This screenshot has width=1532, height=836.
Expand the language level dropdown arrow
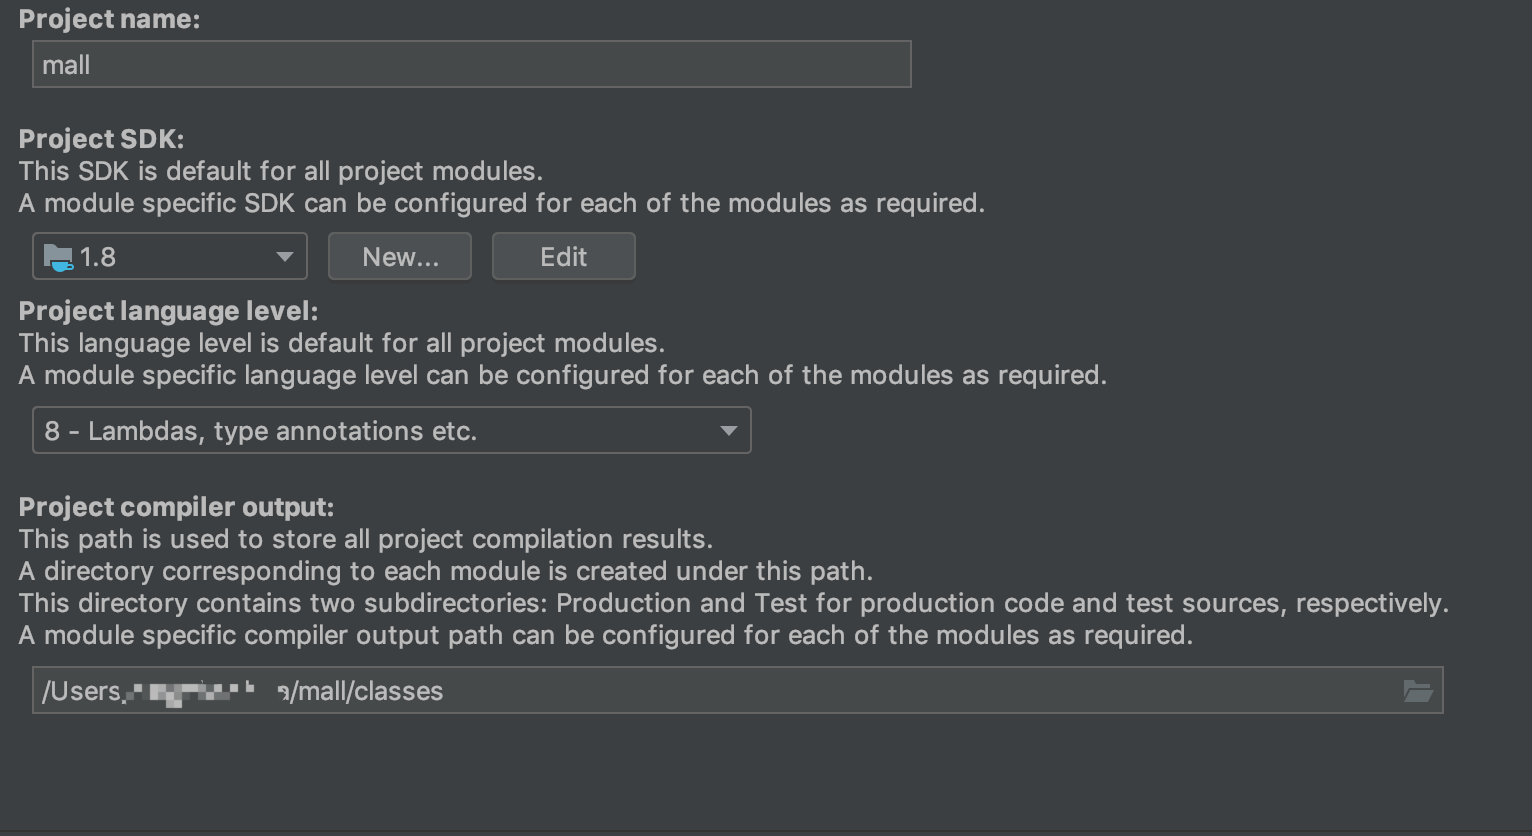(728, 431)
